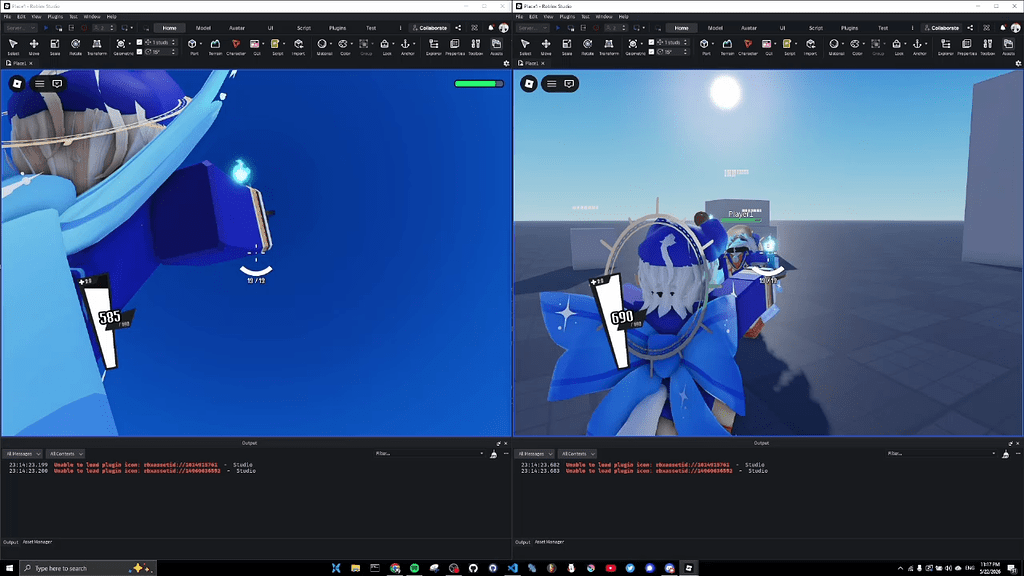This screenshot has height=576, width=1024.
Task: Click Collaborate button in left Studio window
Action: [x=429, y=28]
